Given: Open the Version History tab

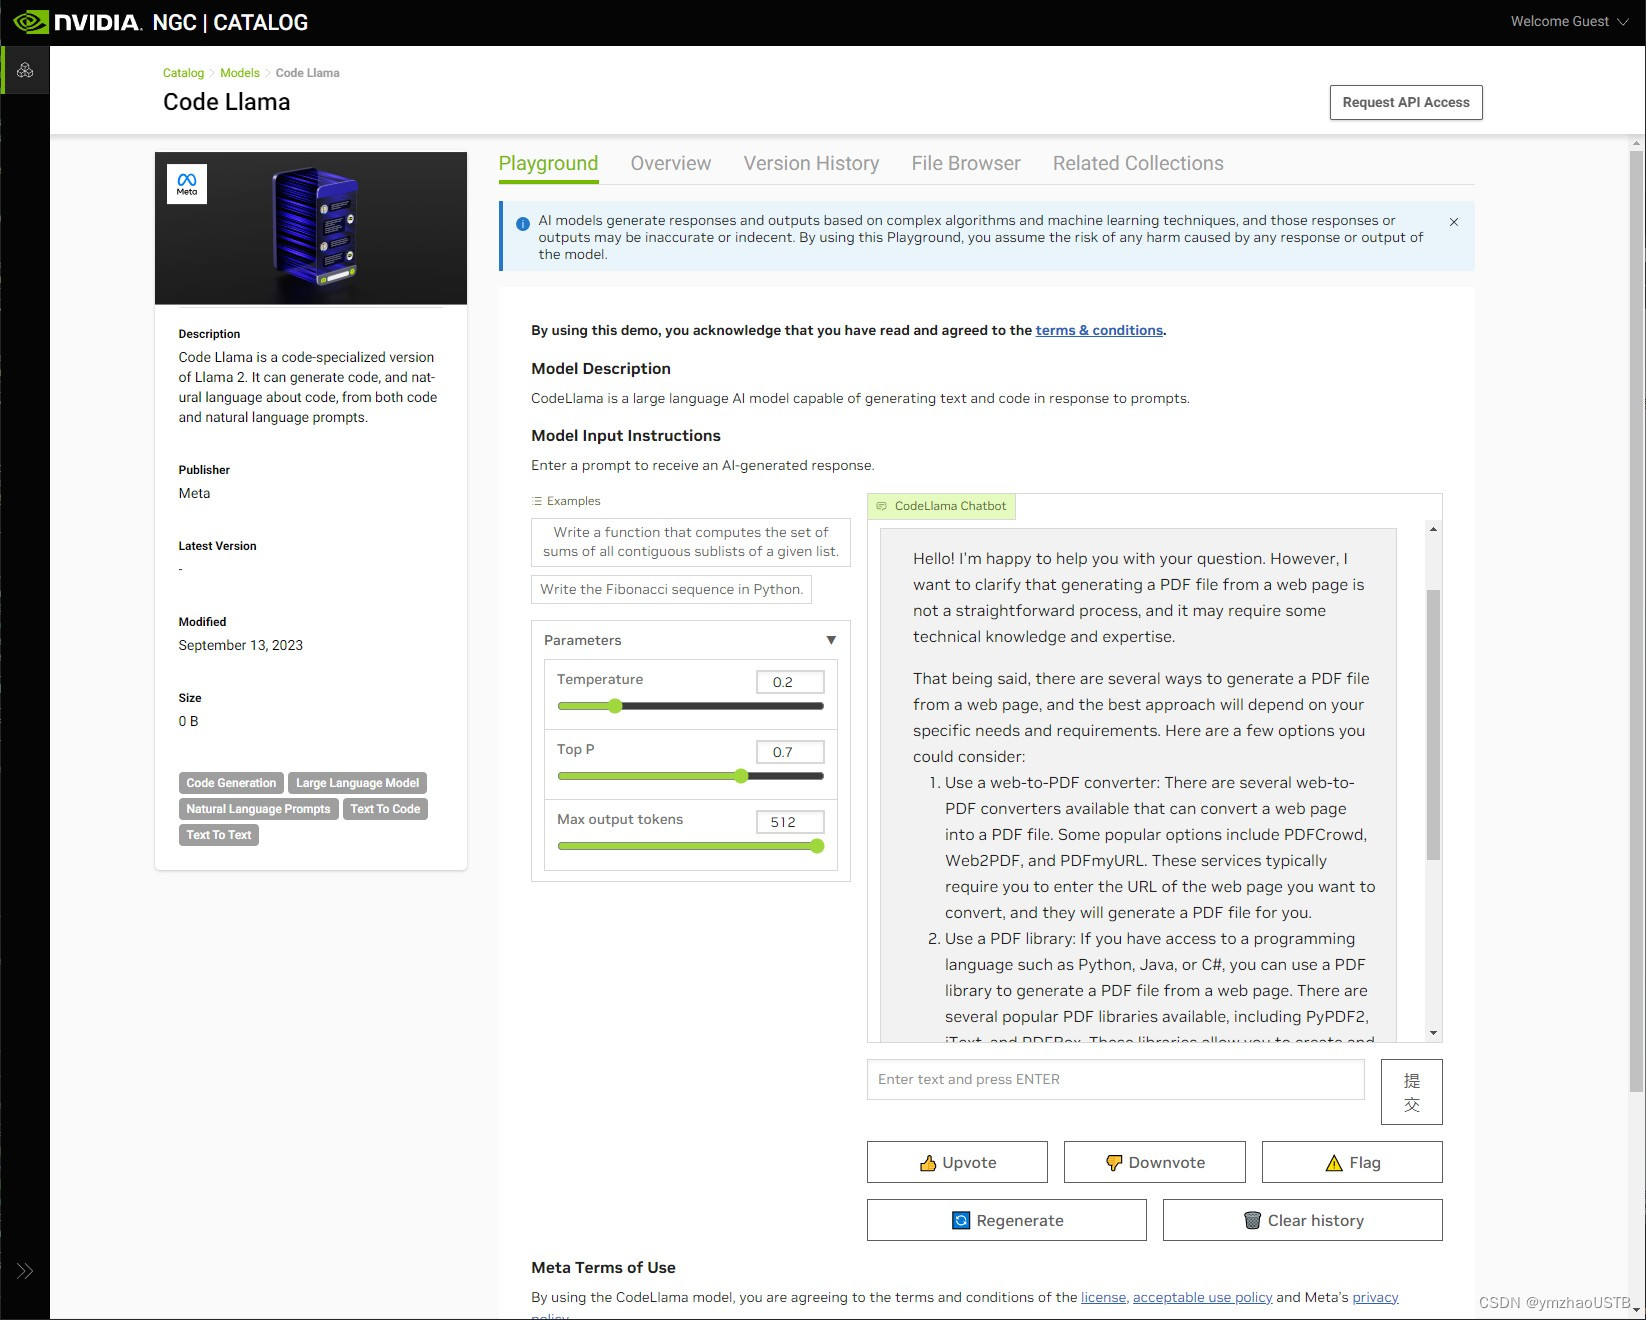Looking at the screenshot, I should (811, 163).
